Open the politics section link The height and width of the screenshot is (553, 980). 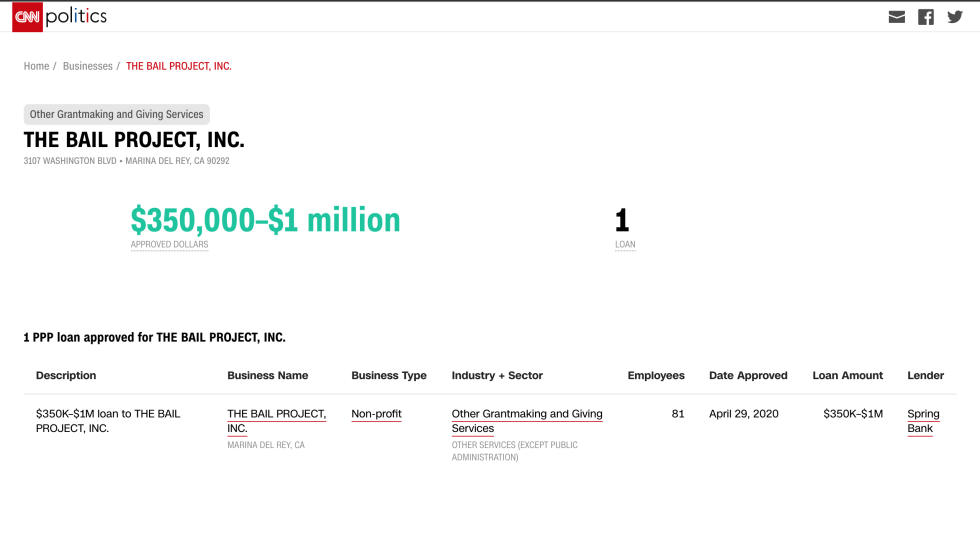pyautogui.click(x=76, y=17)
